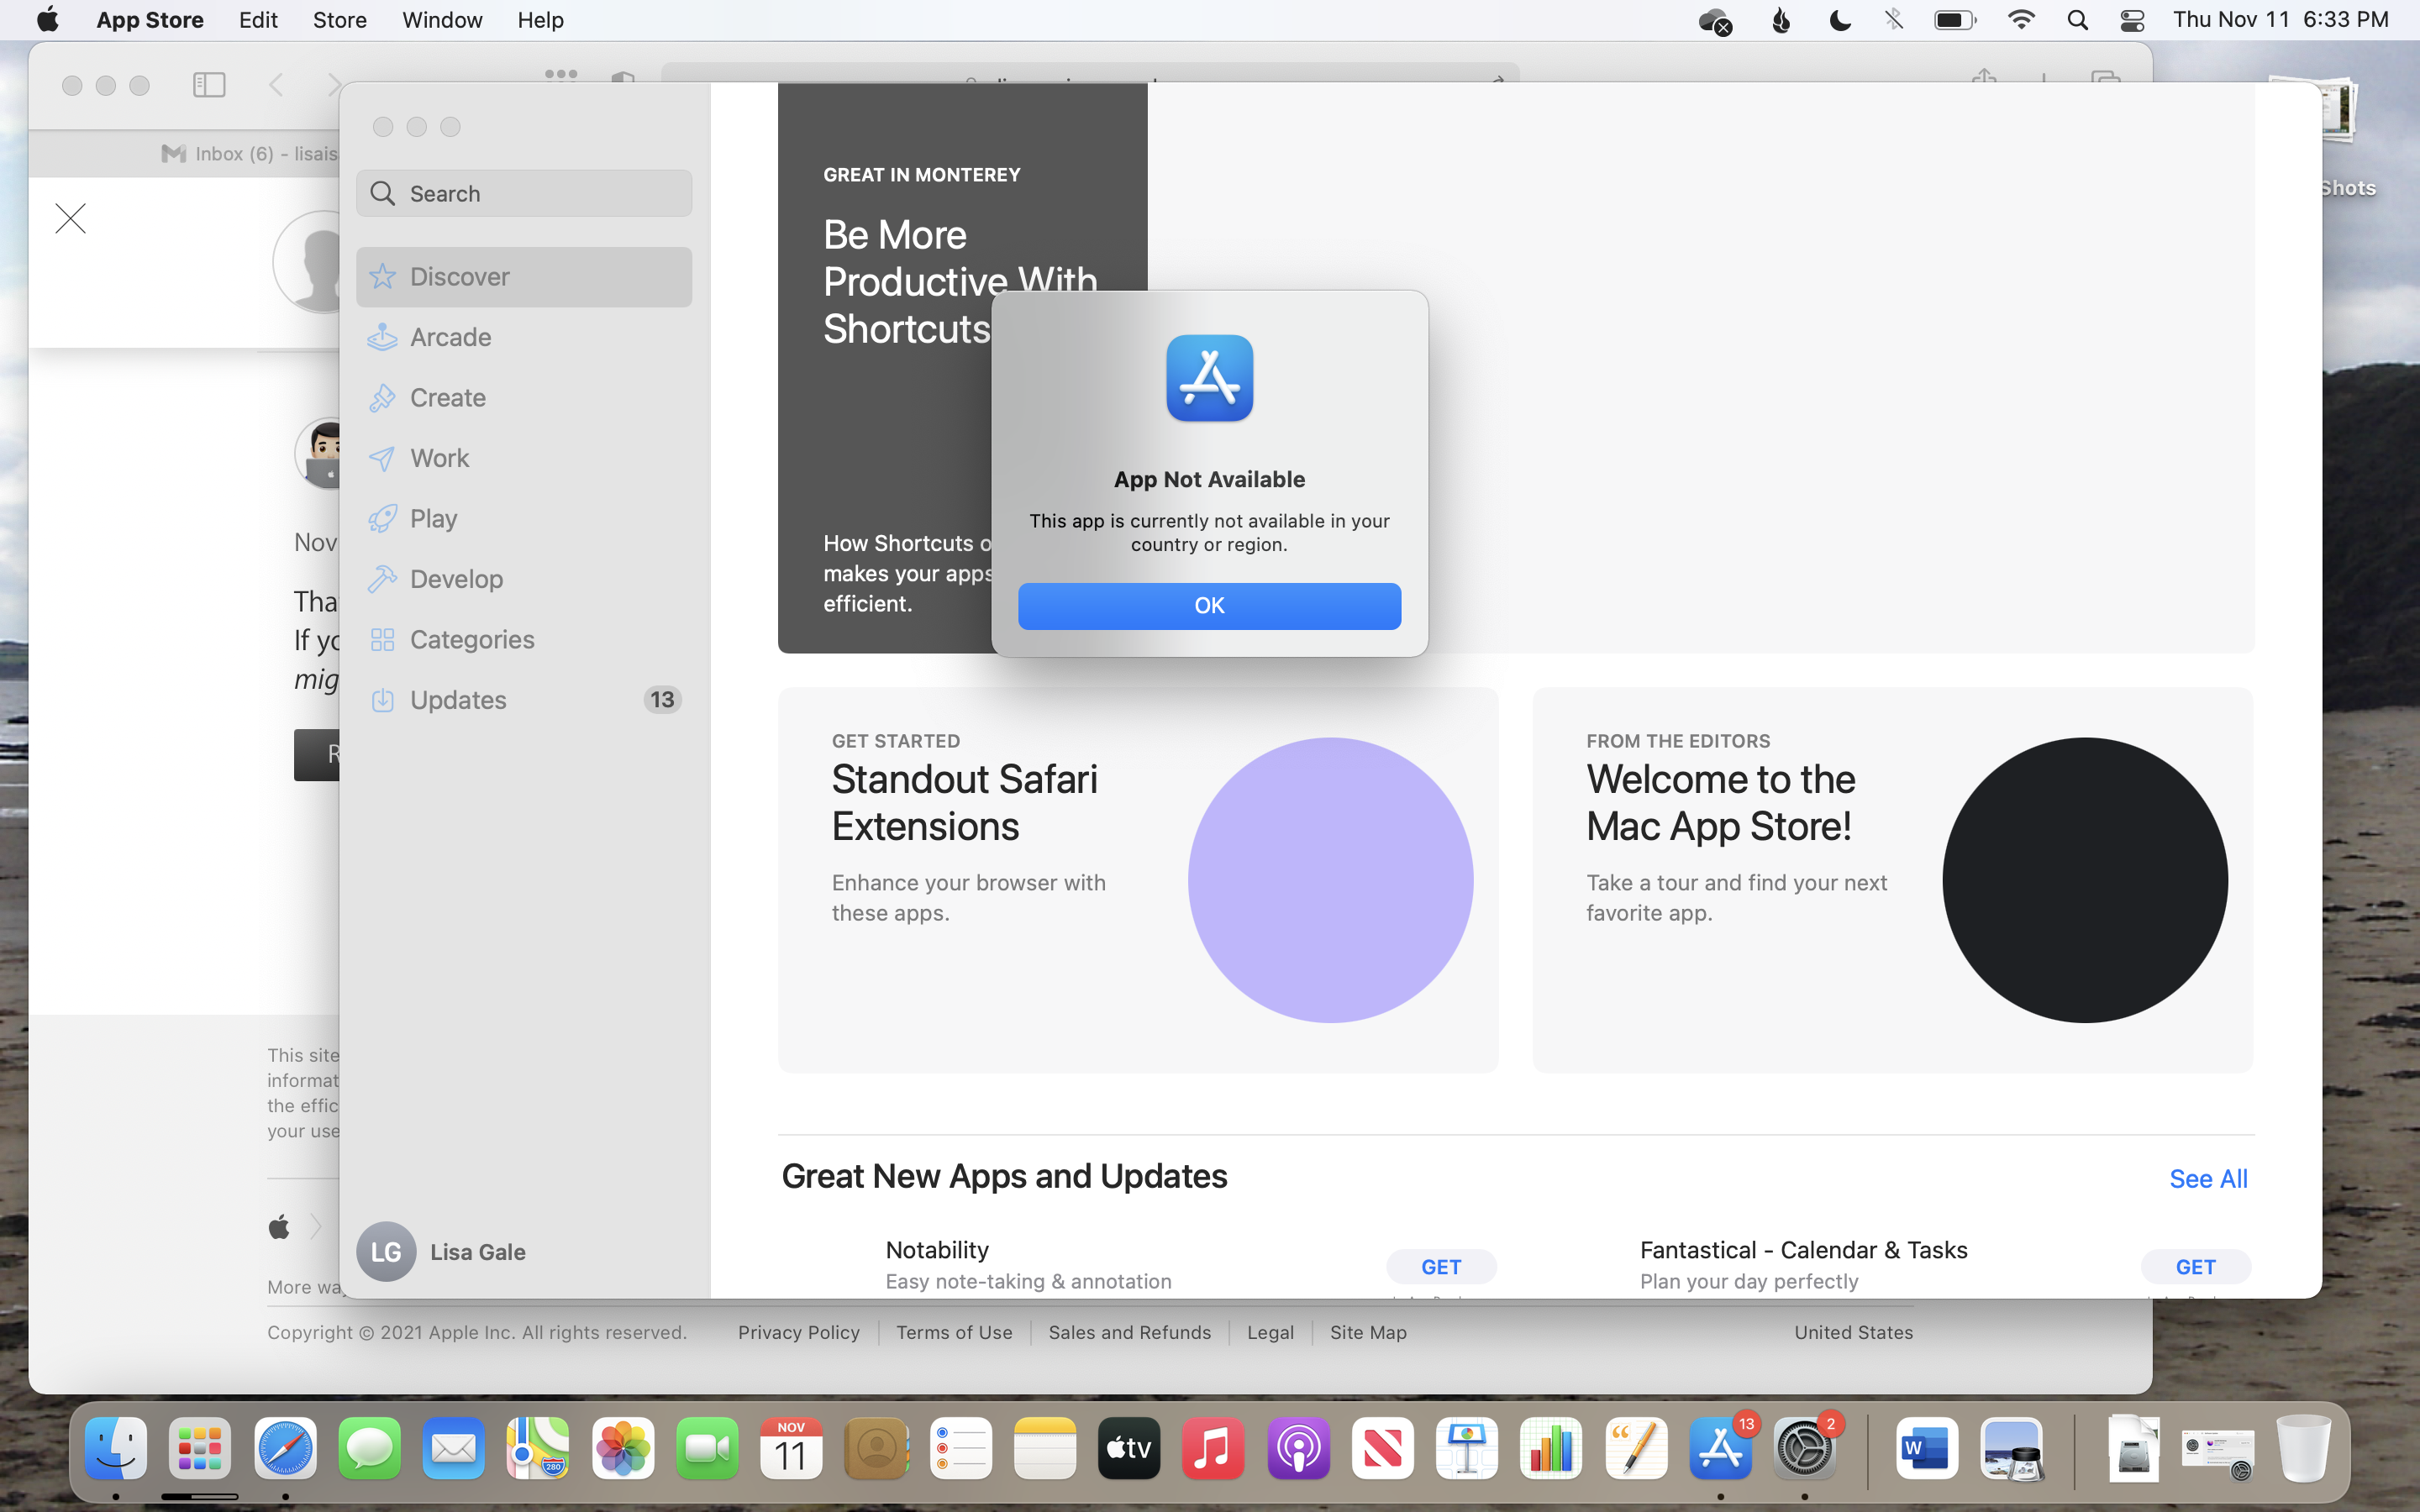This screenshot has width=2420, height=1512.
Task: Click the battery status icon
Action: click(1955, 20)
